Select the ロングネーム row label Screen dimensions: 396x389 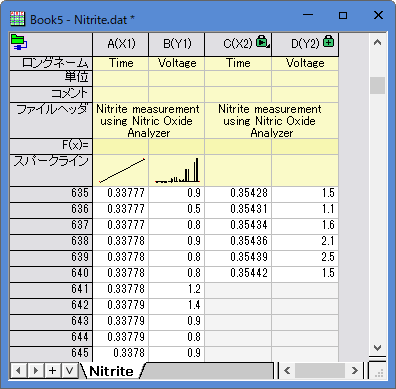point(51,63)
